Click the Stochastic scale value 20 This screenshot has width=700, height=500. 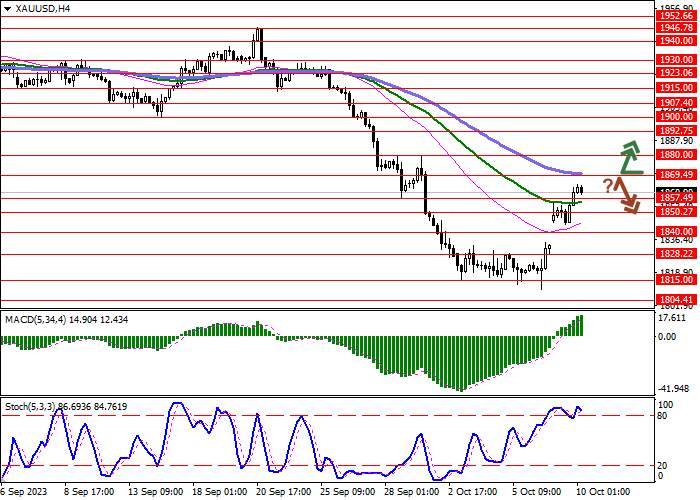tap(663, 466)
